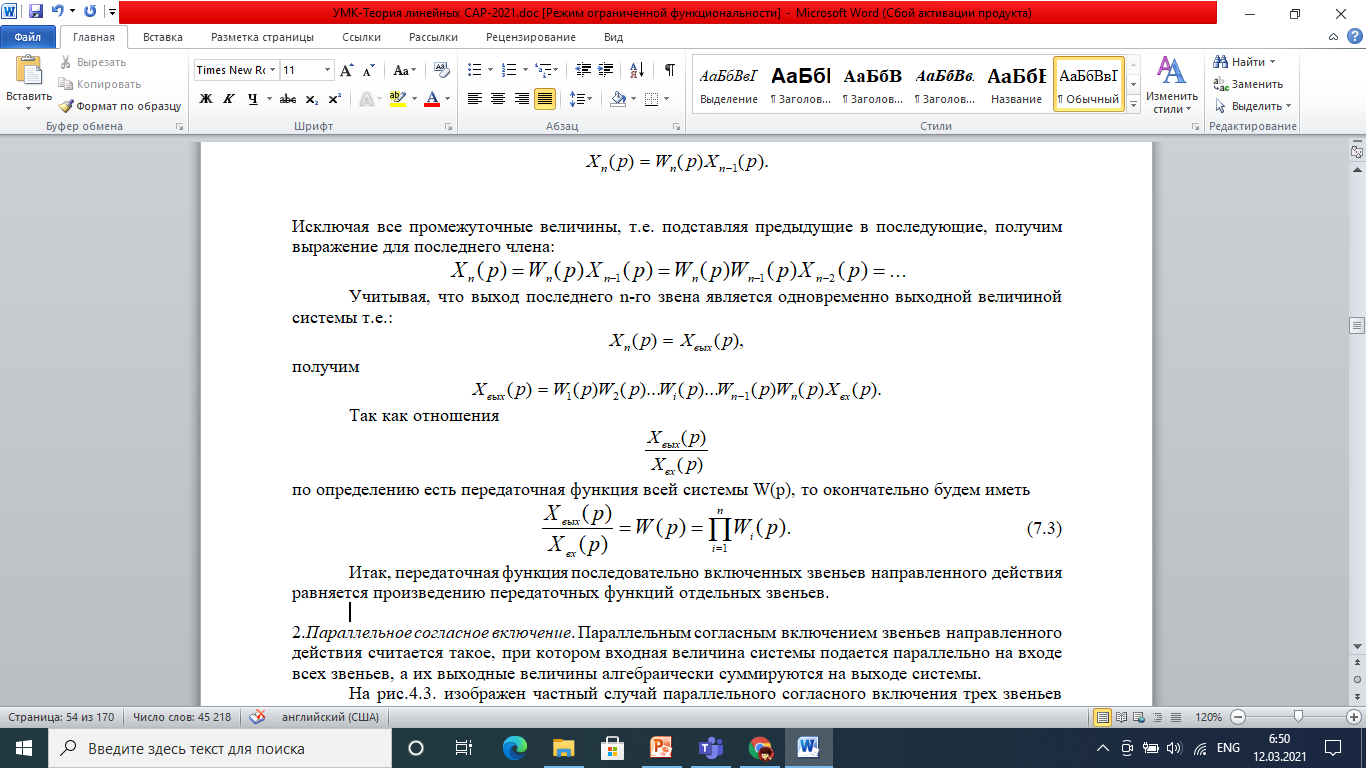
Task: Click the spell-check status icon
Action: click(257, 717)
